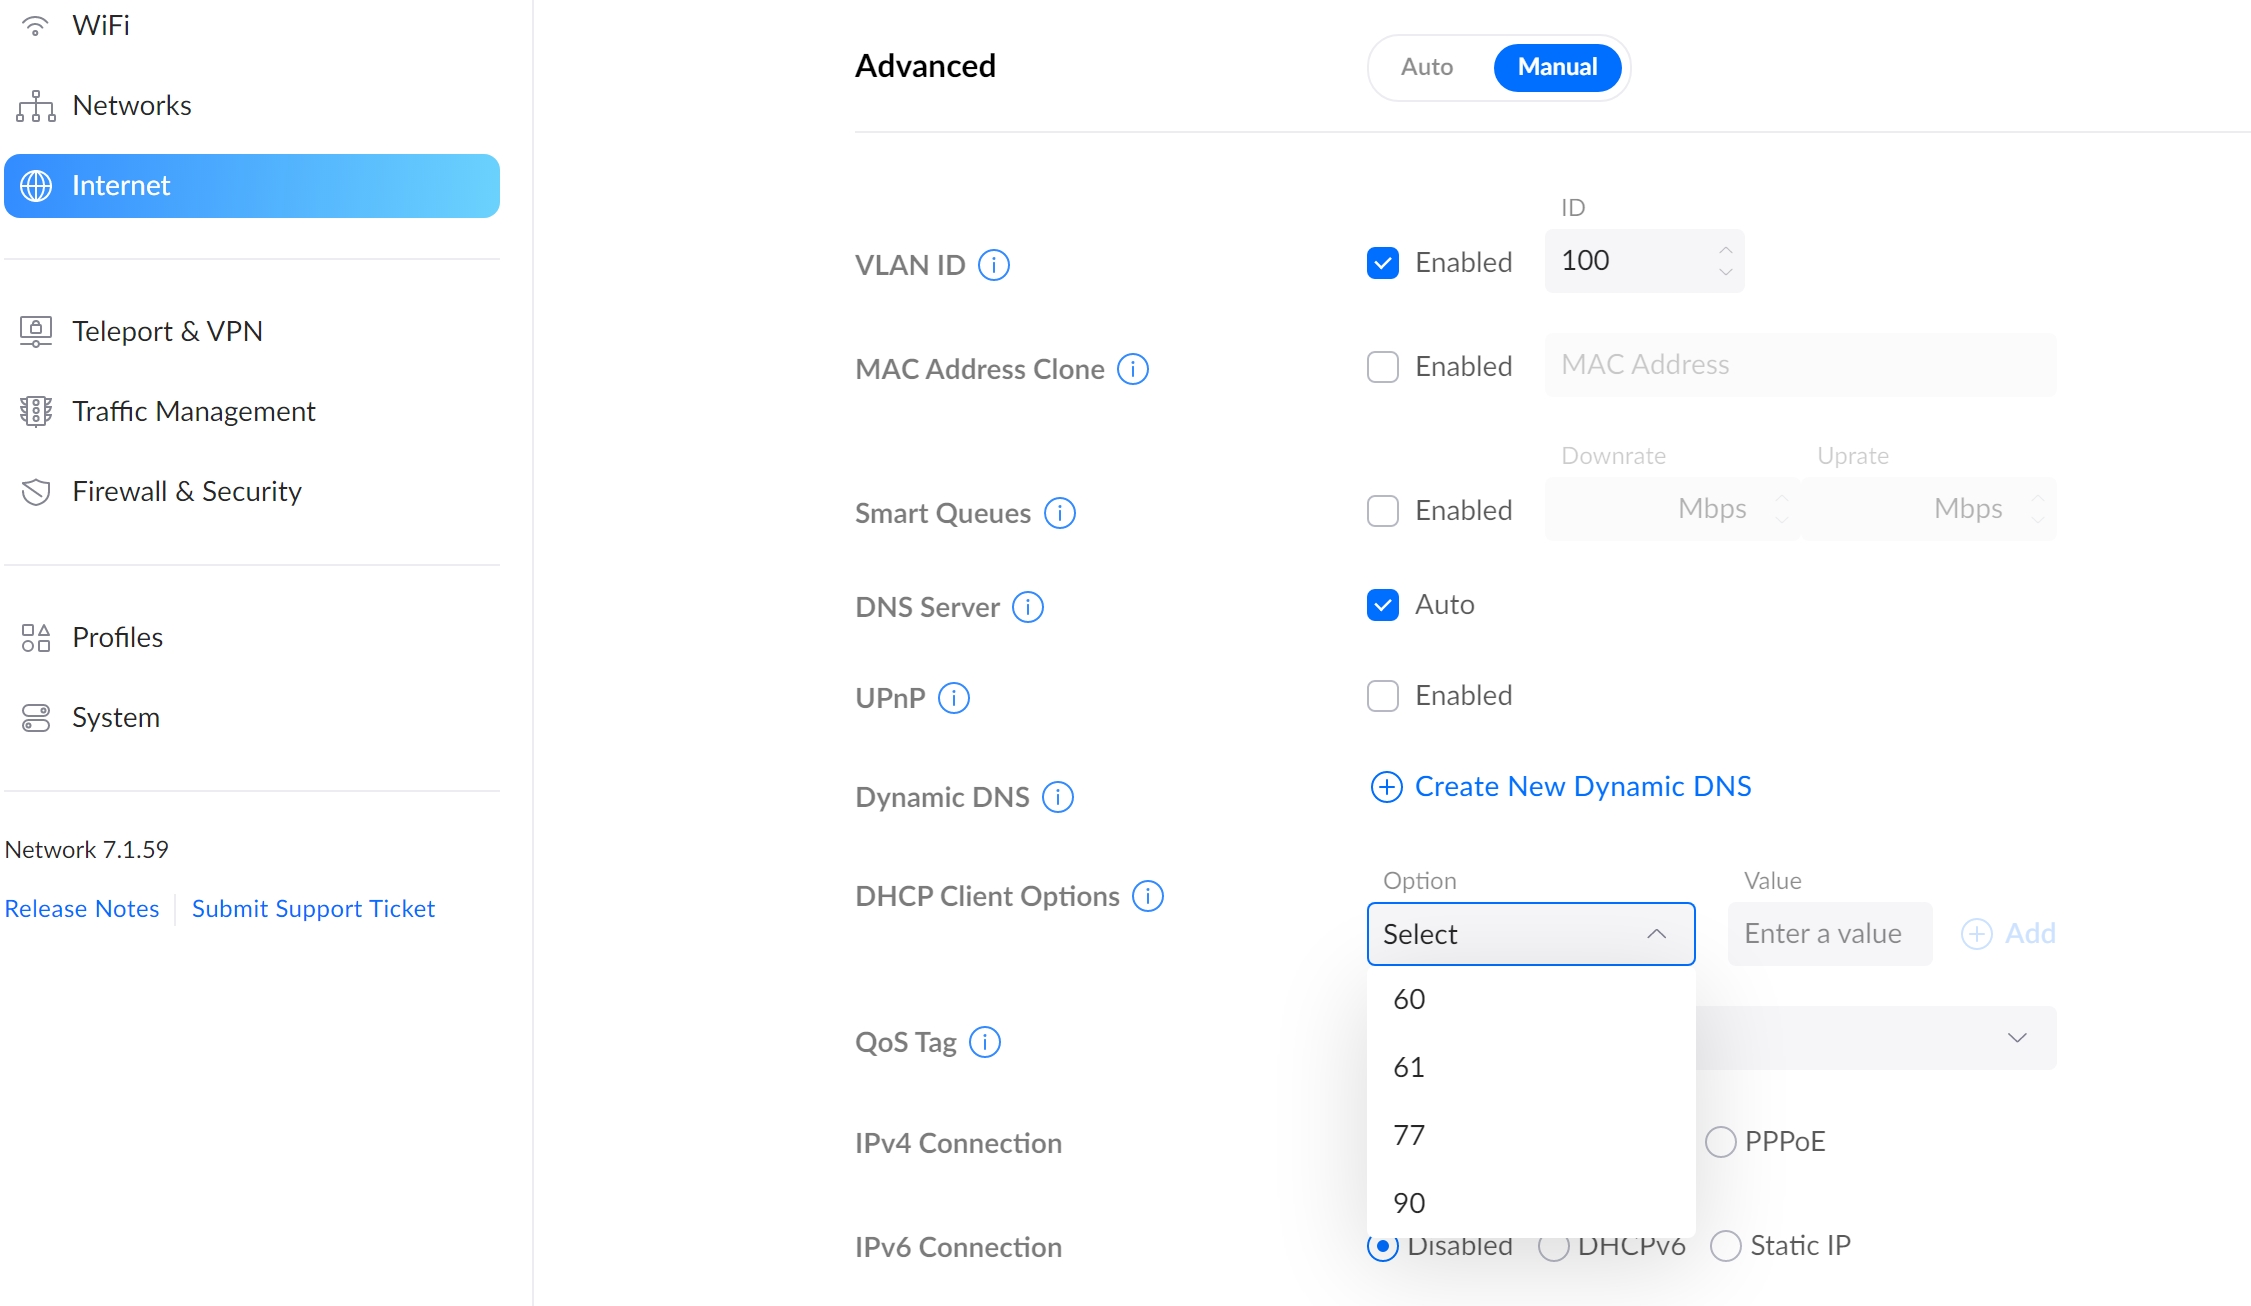Increase VLAN ID with the stepper up arrow

1725,250
